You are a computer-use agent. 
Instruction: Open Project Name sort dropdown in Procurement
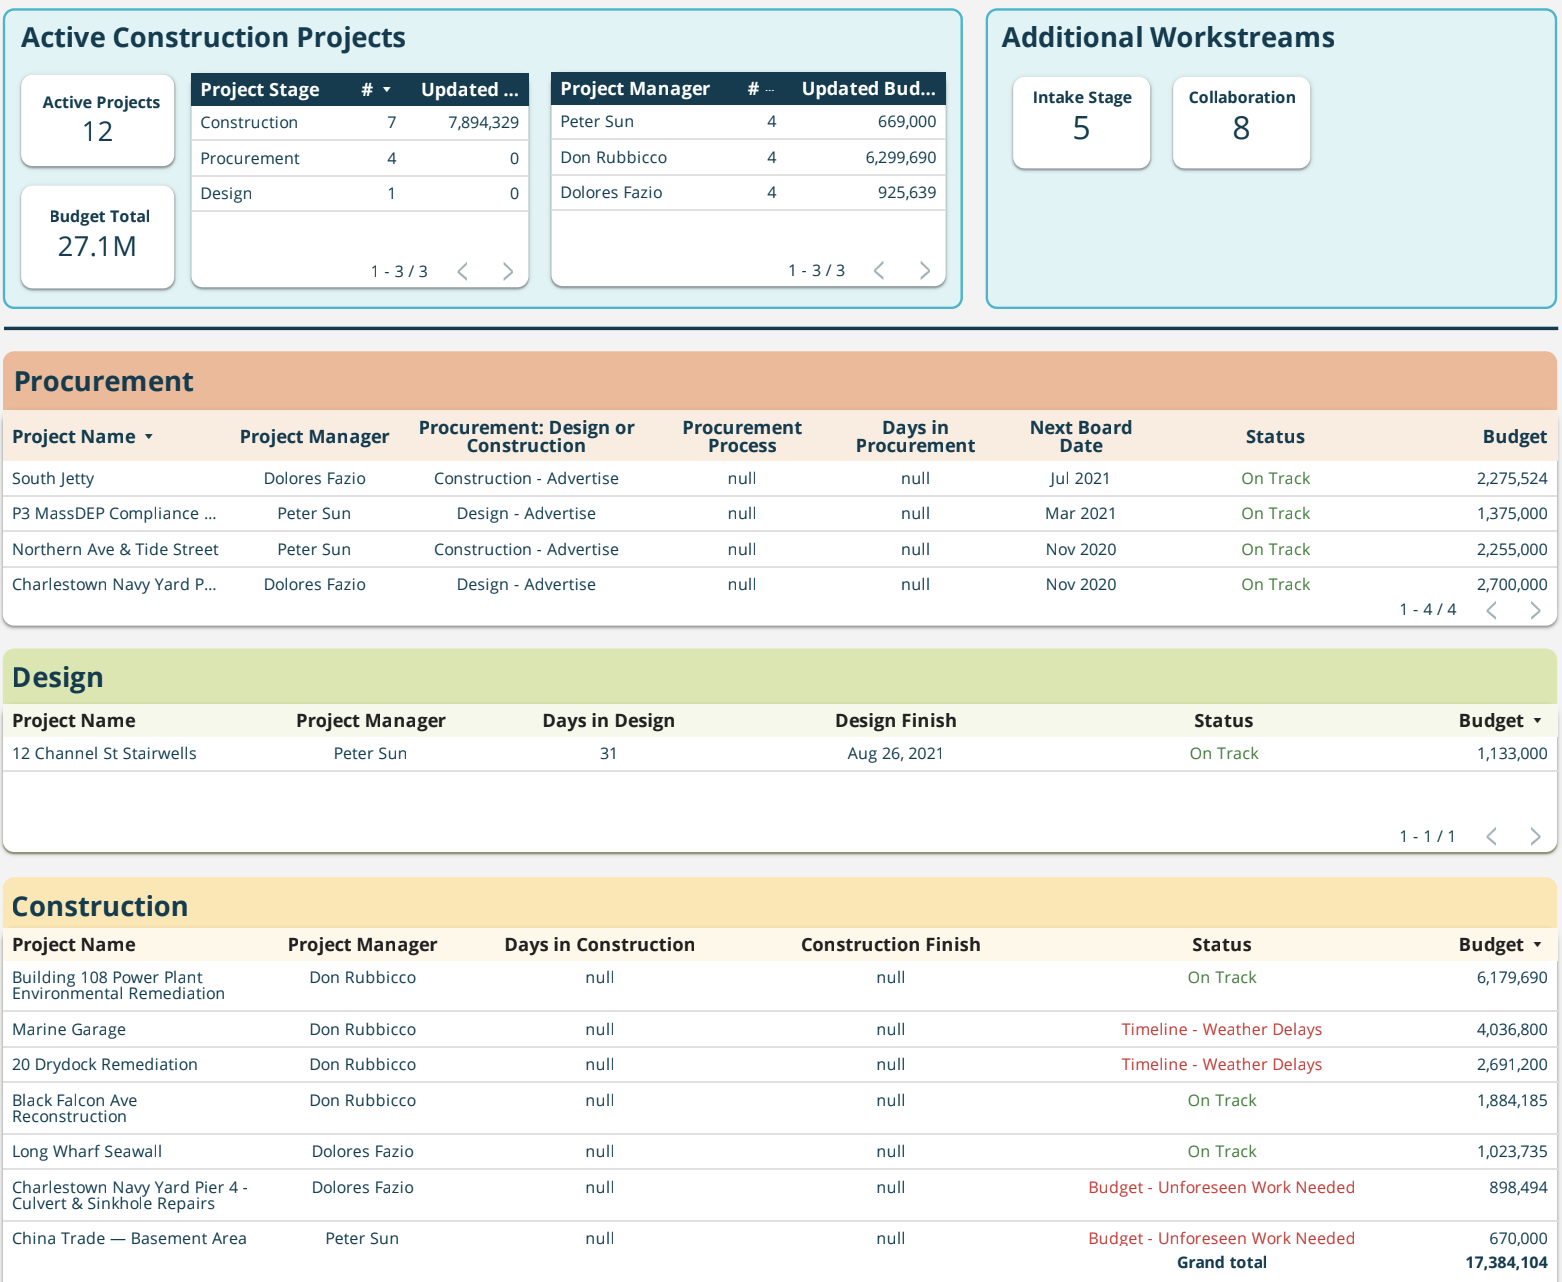(x=149, y=436)
